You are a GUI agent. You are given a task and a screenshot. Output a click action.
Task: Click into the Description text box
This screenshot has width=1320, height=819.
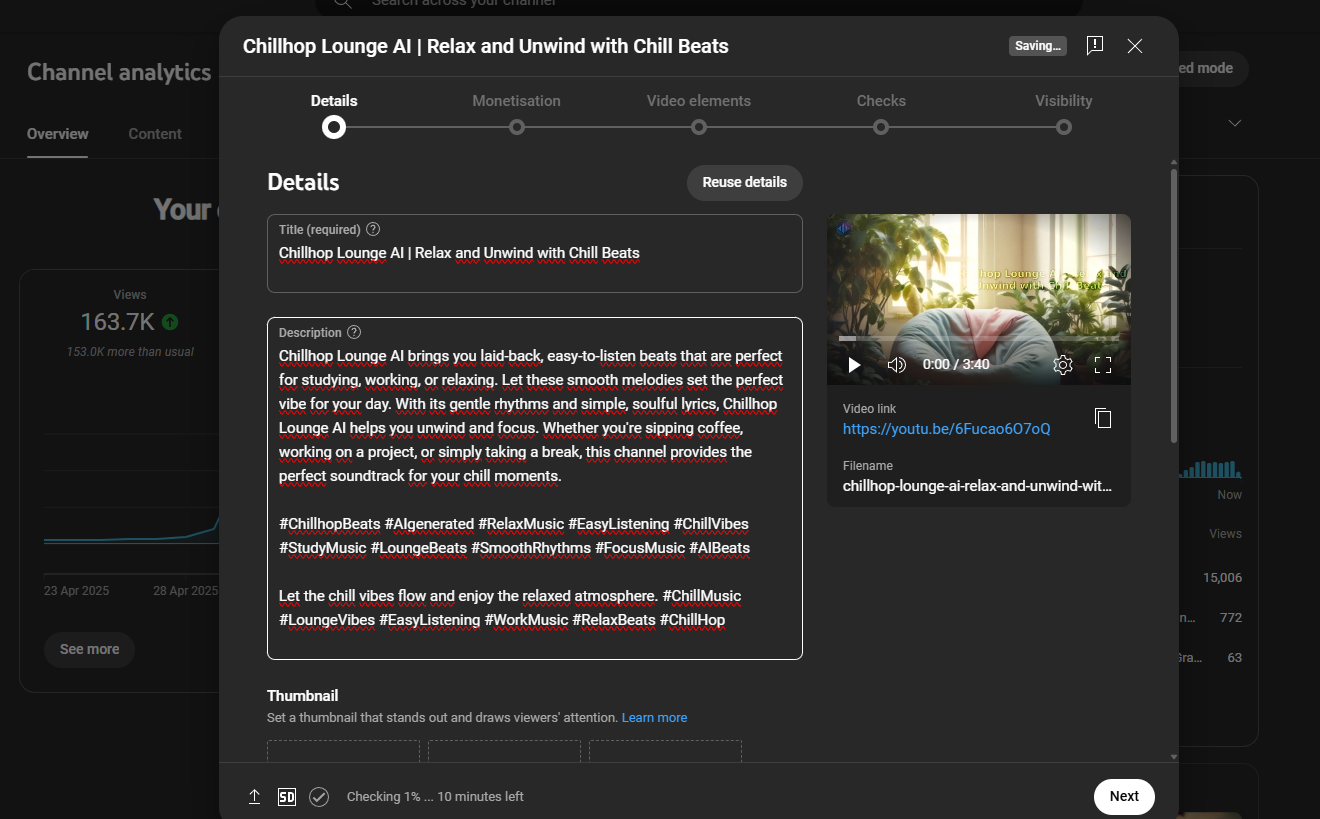[535, 488]
